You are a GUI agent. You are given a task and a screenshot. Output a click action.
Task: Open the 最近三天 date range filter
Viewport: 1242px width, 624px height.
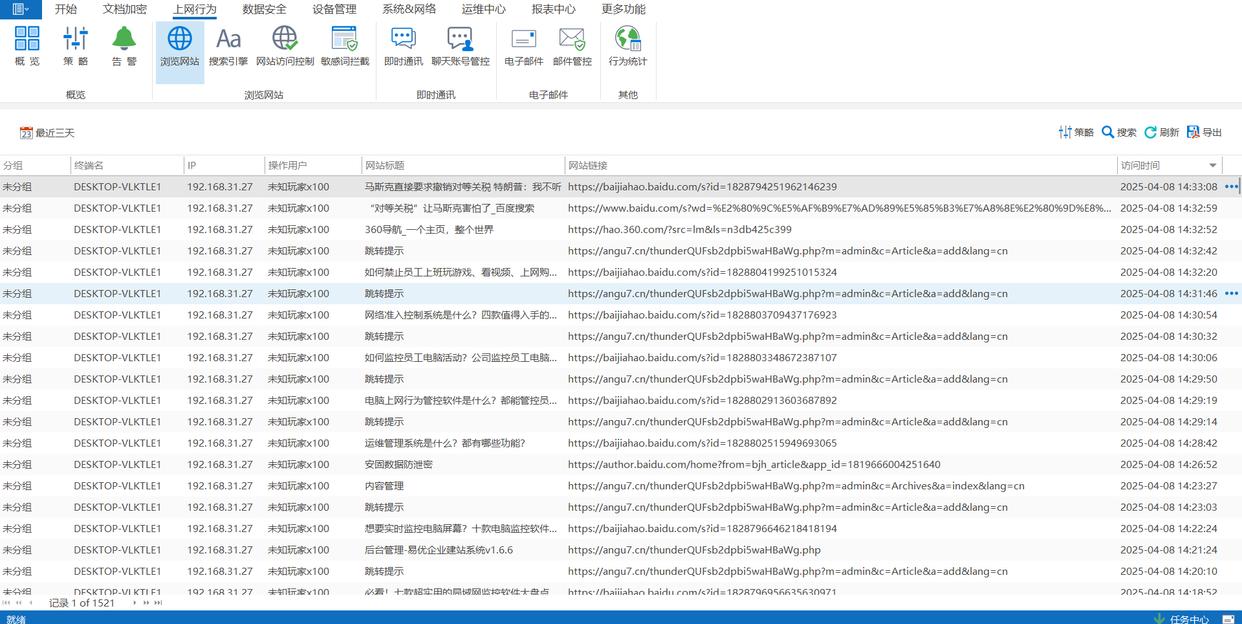tap(47, 133)
